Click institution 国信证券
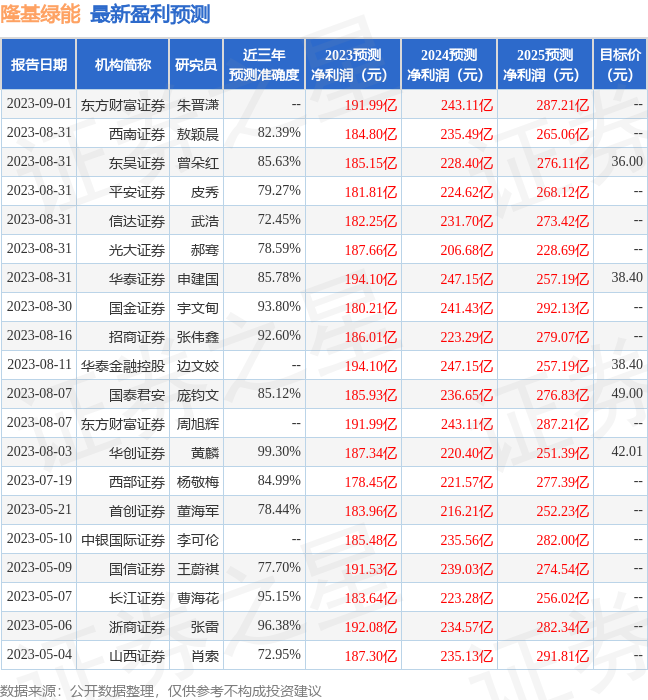The image size is (648, 700). click(x=137, y=569)
